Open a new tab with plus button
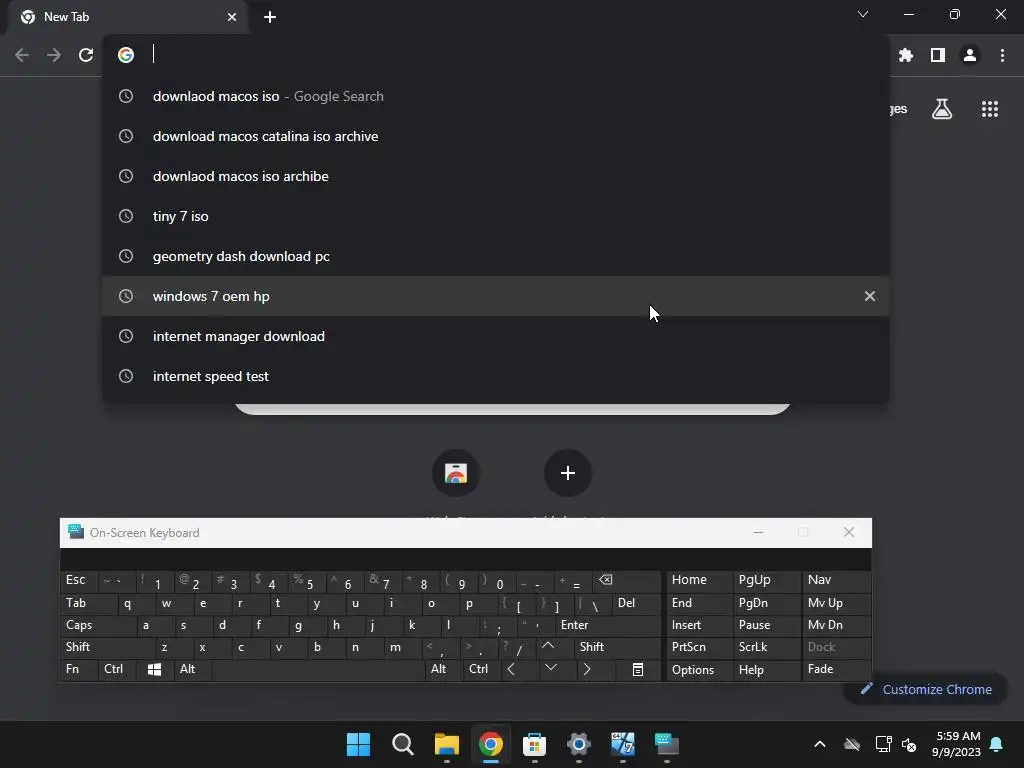Viewport: 1024px width, 768px height. [270, 17]
